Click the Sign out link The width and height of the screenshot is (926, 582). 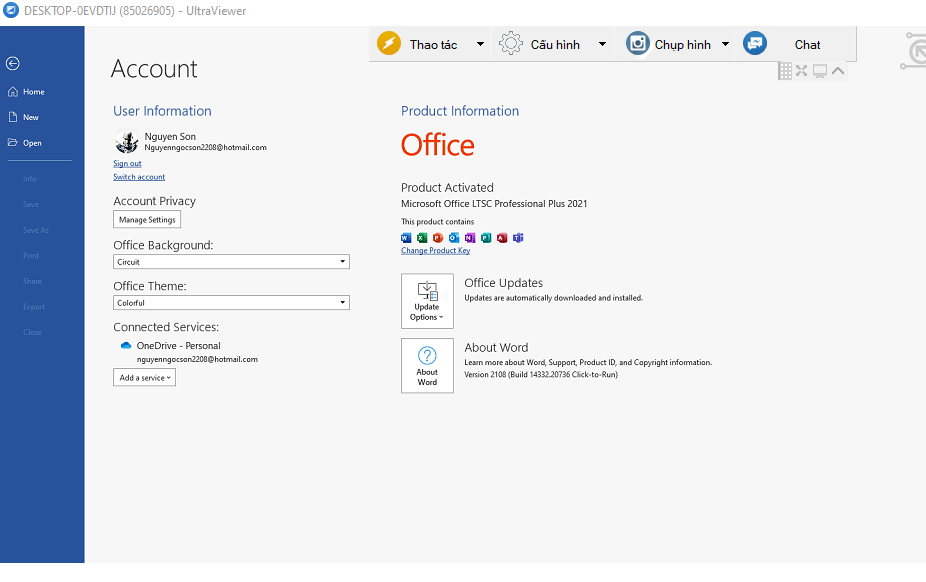[127, 164]
